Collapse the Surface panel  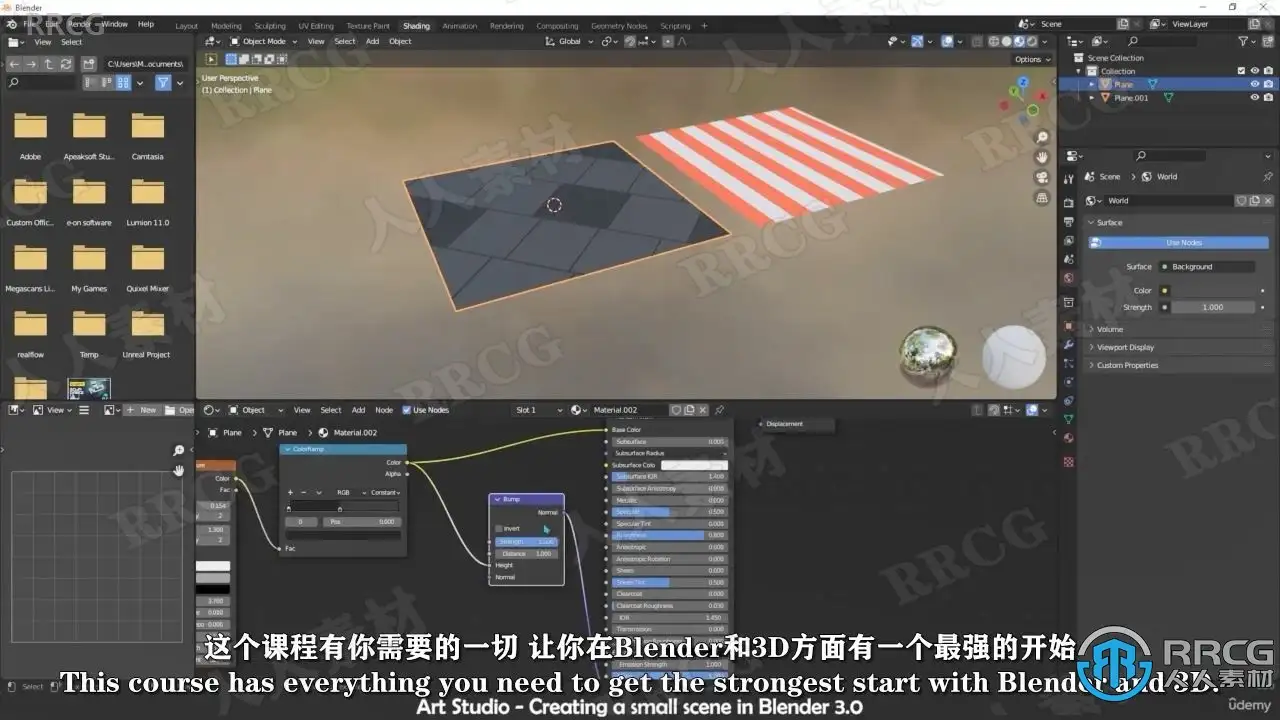coord(1109,223)
